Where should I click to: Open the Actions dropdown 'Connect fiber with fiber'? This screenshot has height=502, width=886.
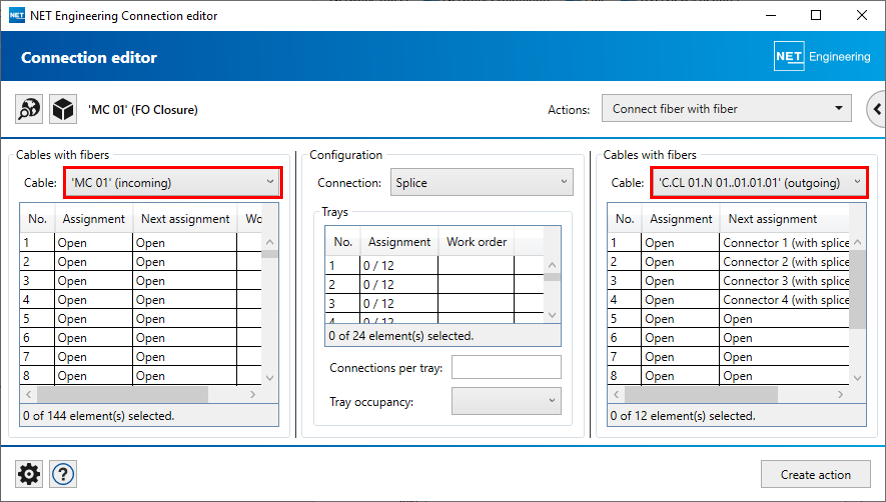pos(727,109)
